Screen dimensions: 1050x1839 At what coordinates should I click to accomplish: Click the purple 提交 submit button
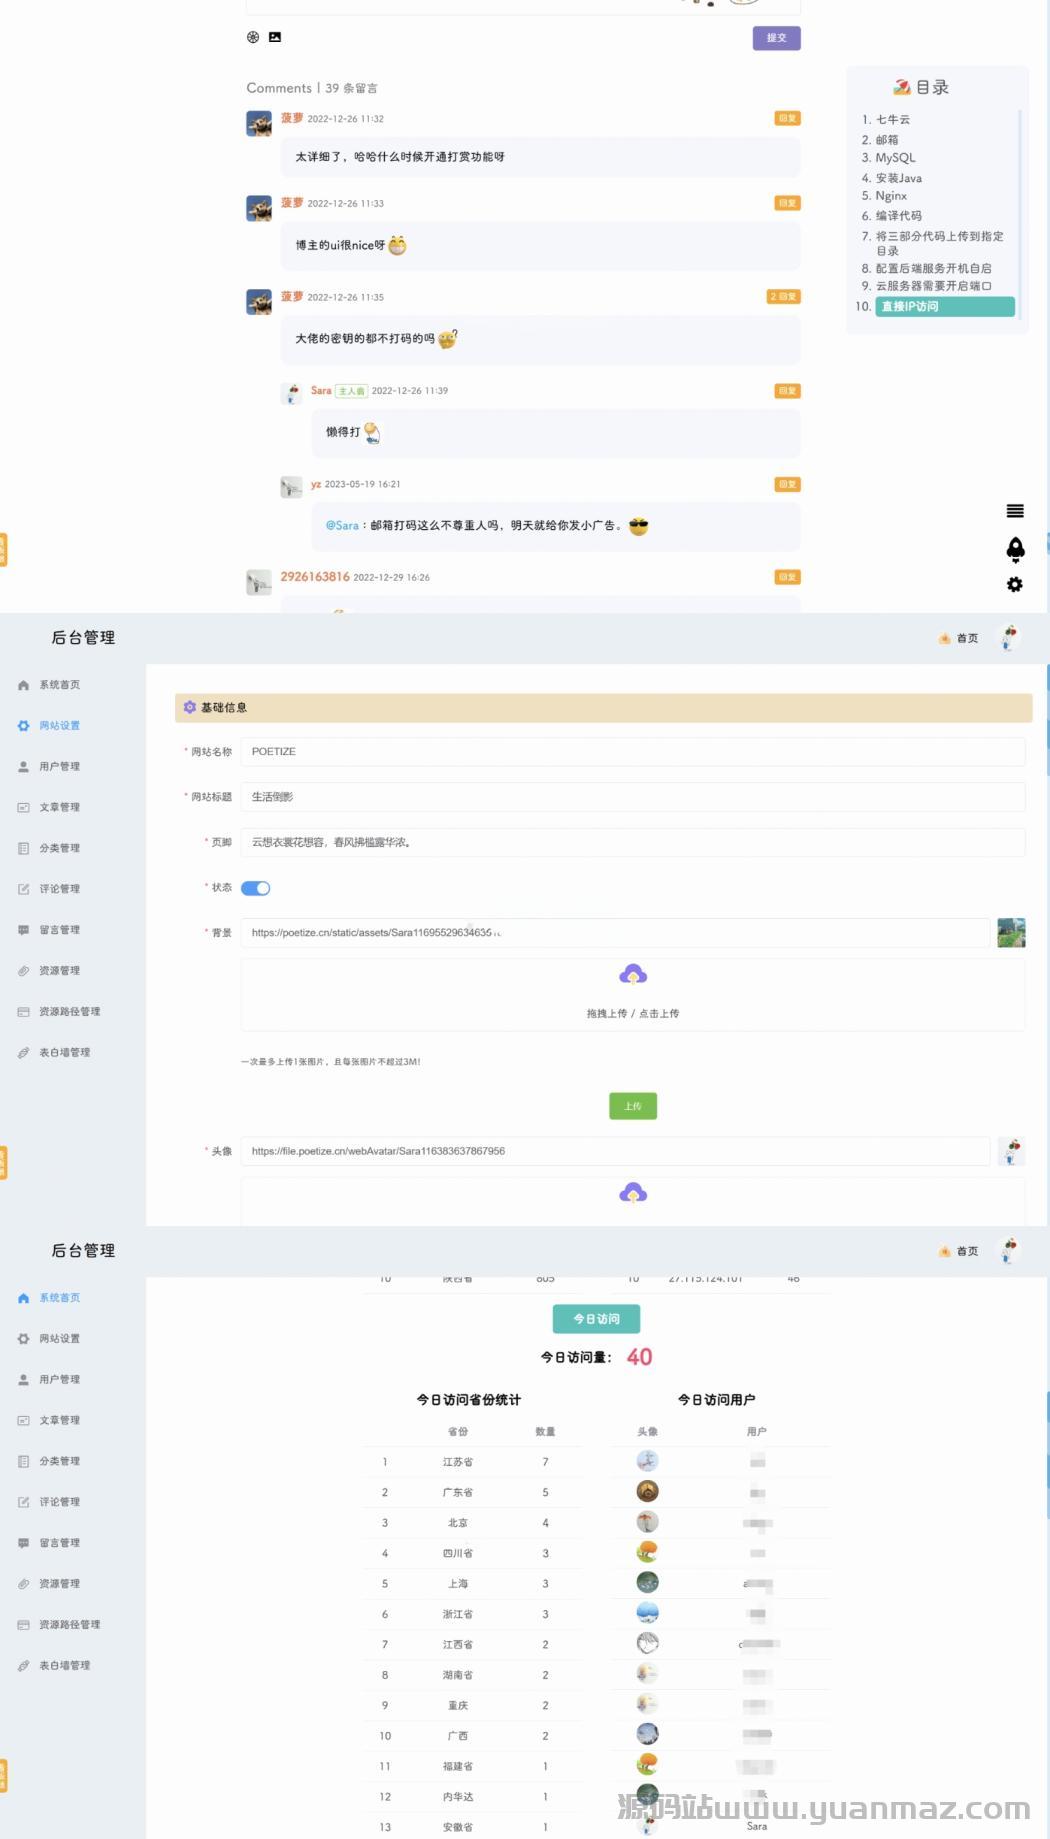(x=776, y=38)
